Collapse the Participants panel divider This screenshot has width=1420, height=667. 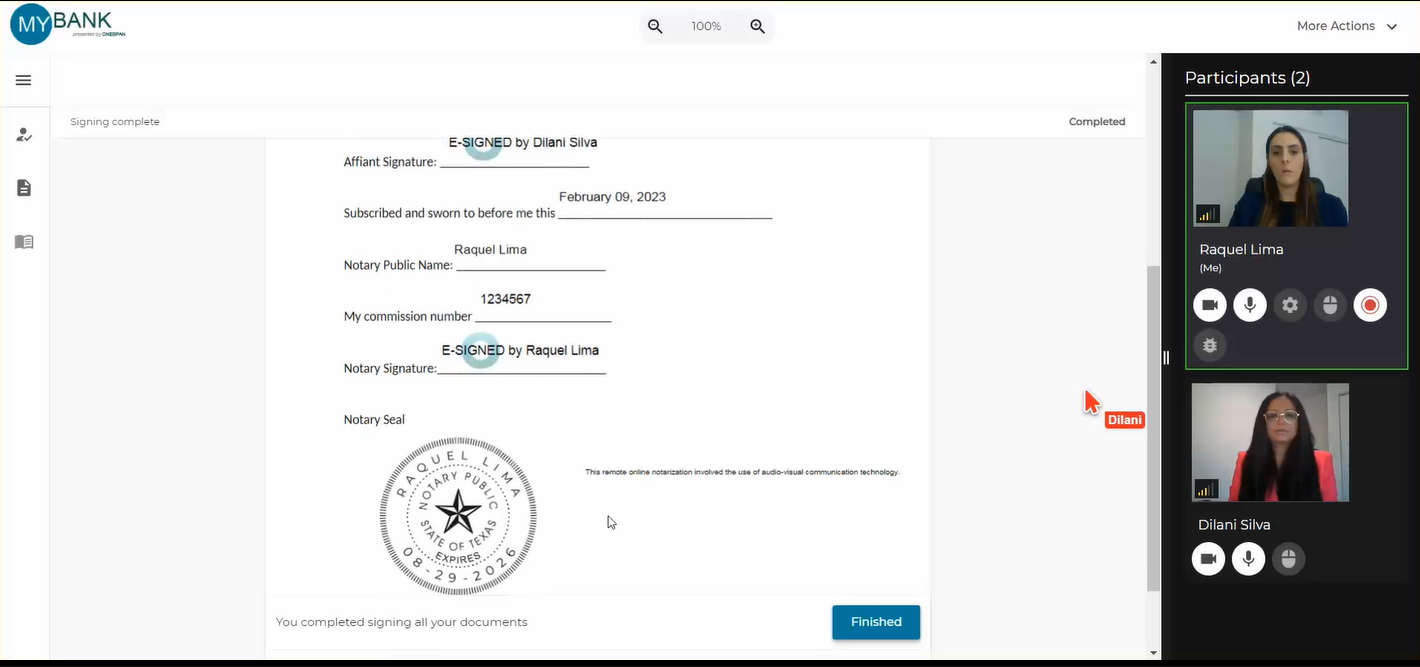pos(1164,357)
